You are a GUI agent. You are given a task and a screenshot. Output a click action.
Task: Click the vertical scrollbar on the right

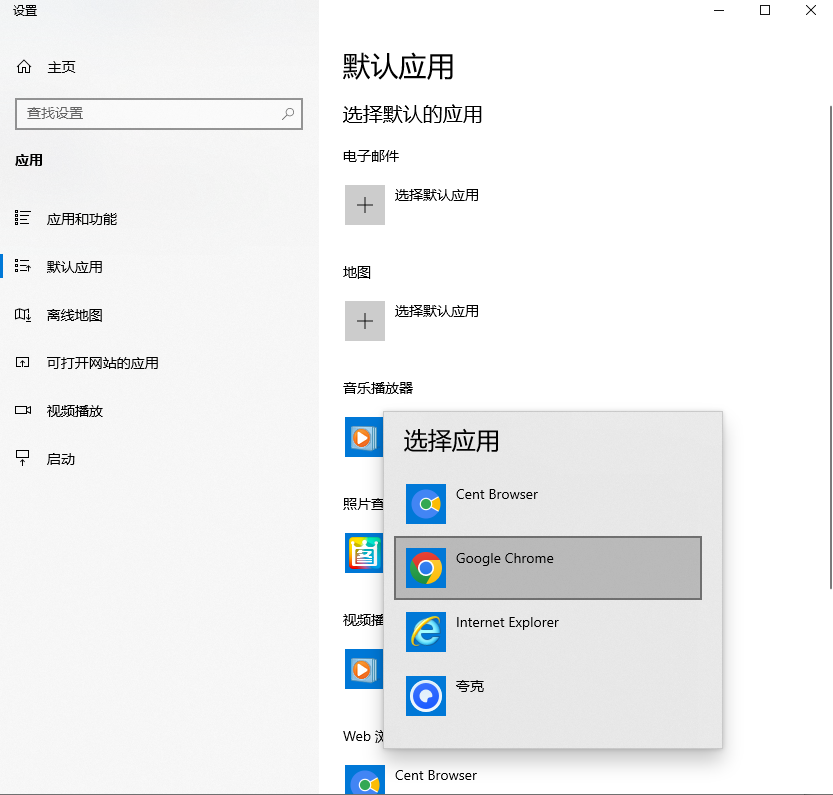(830, 348)
